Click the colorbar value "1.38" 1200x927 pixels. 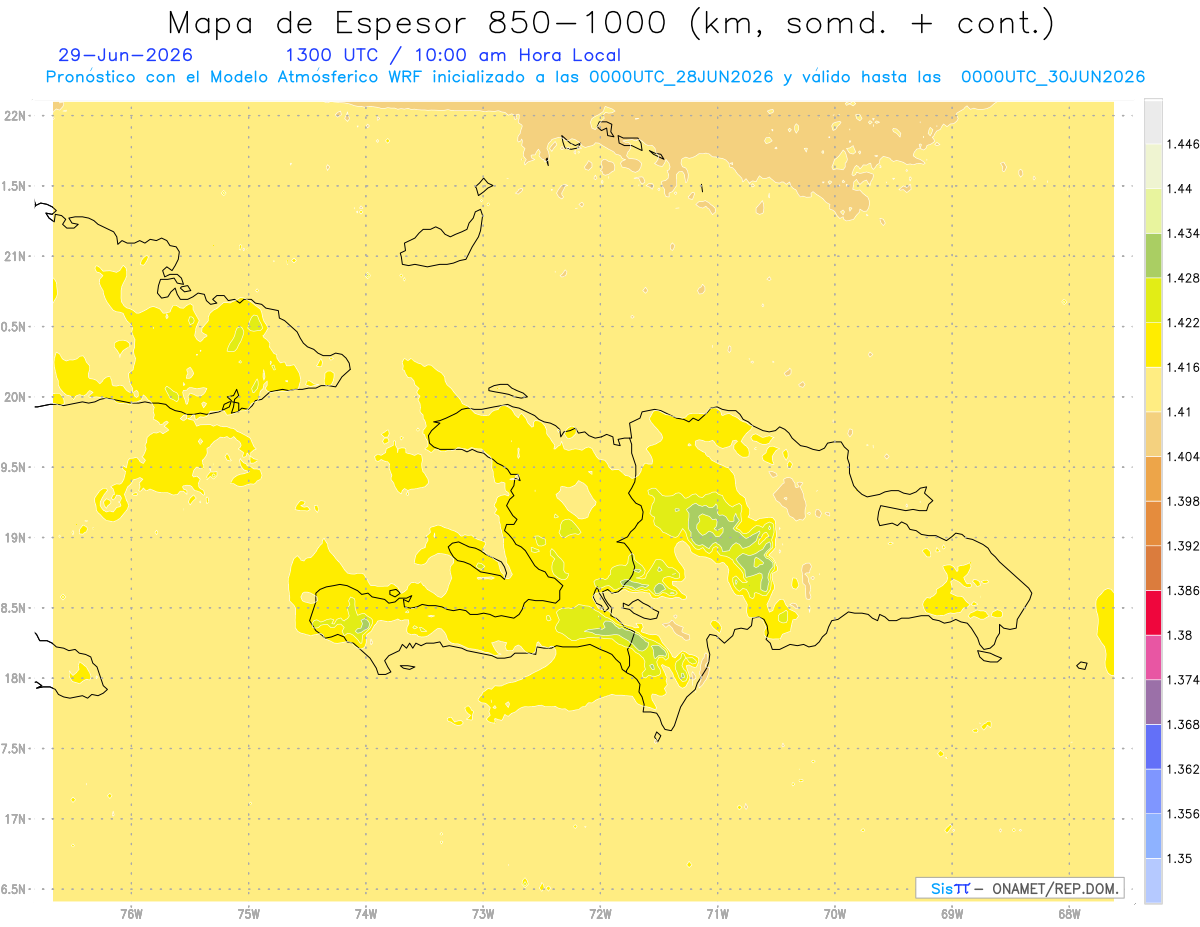[1179, 636]
